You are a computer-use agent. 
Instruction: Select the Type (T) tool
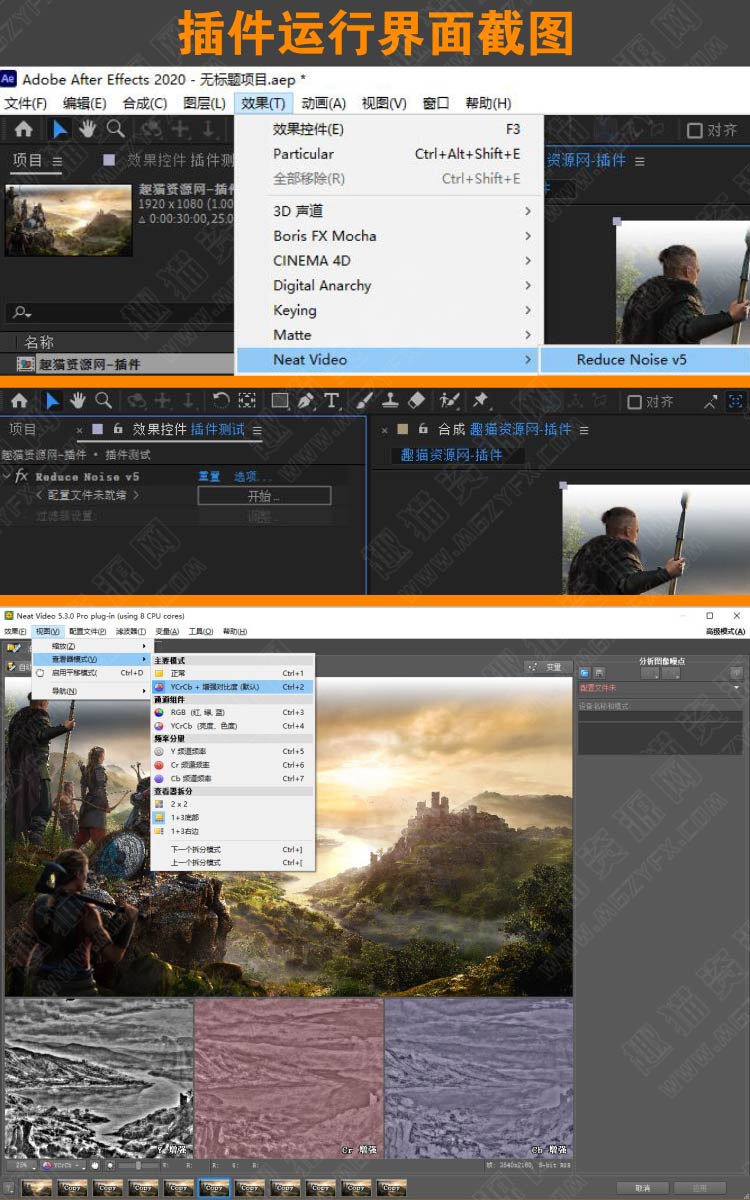tap(331, 401)
